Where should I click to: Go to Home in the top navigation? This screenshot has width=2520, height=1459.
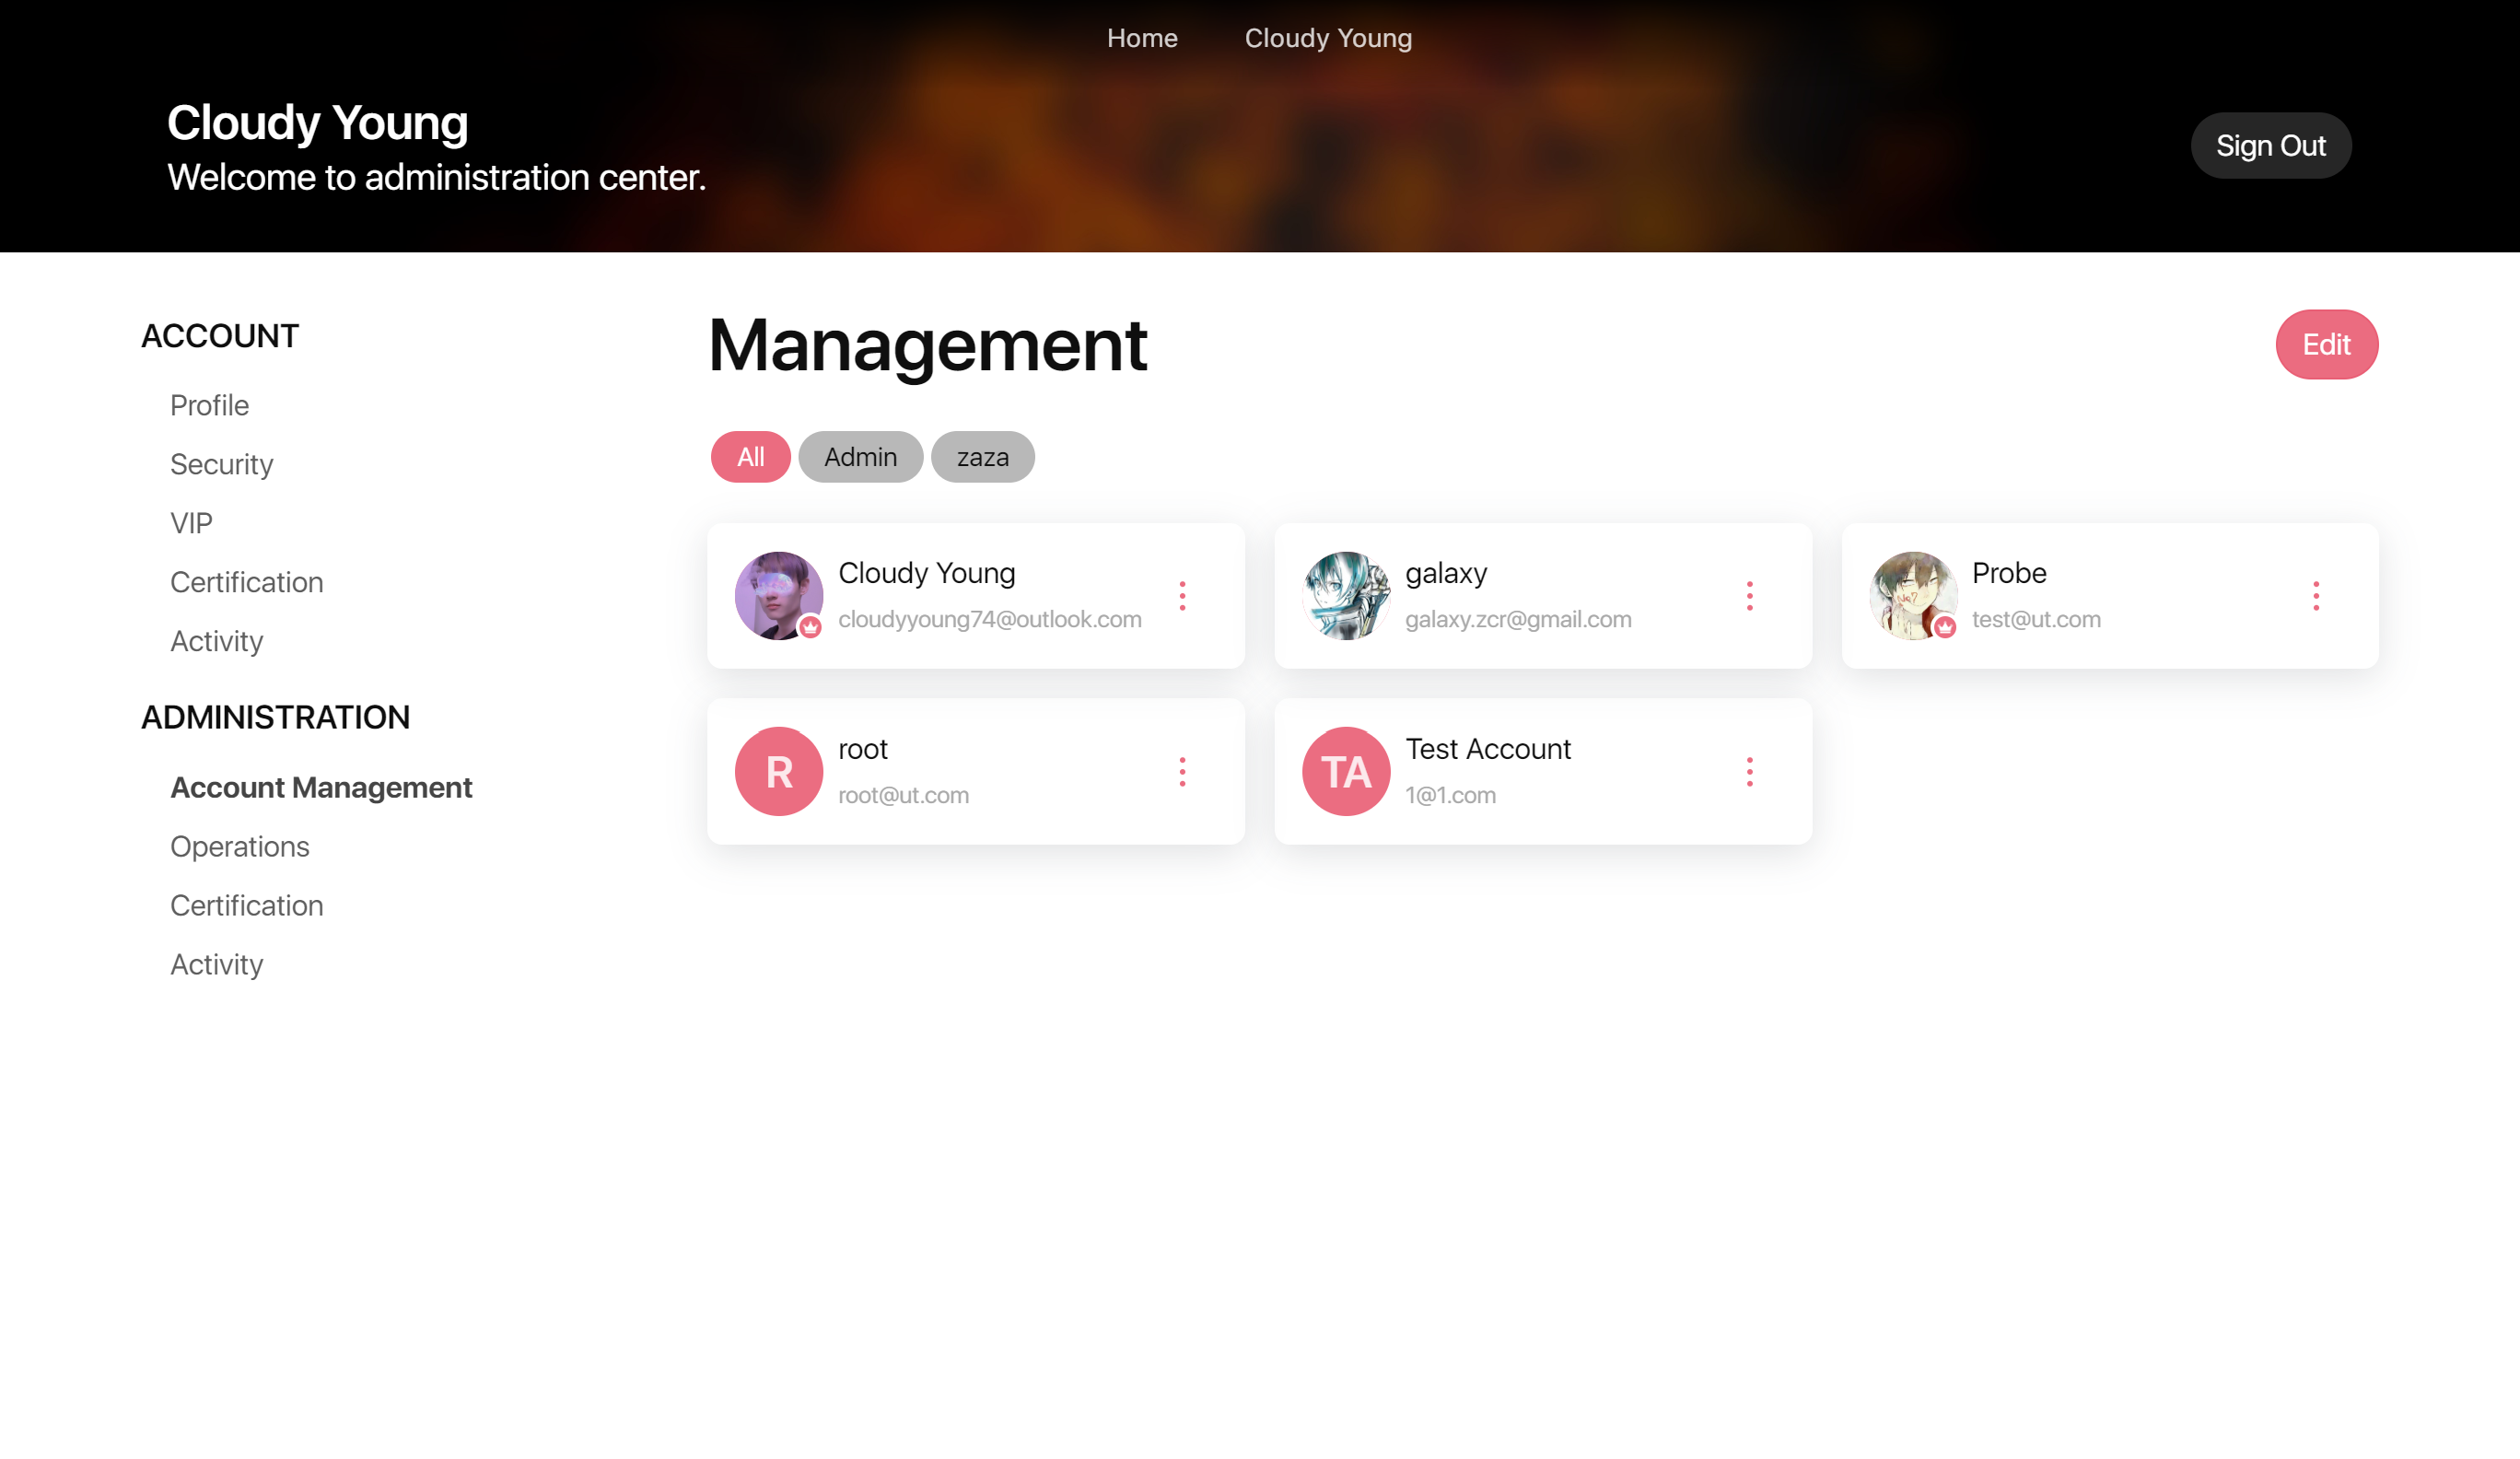tap(1142, 38)
